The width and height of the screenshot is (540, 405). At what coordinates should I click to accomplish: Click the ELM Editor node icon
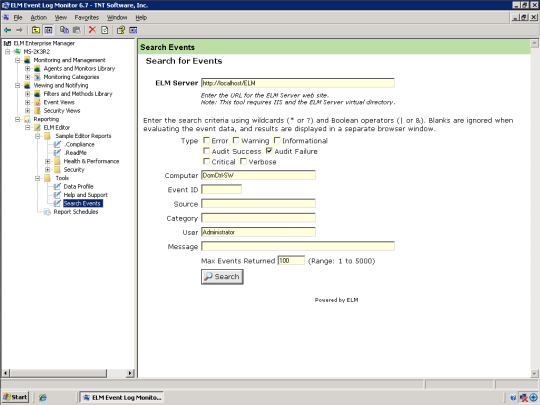(x=37, y=127)
